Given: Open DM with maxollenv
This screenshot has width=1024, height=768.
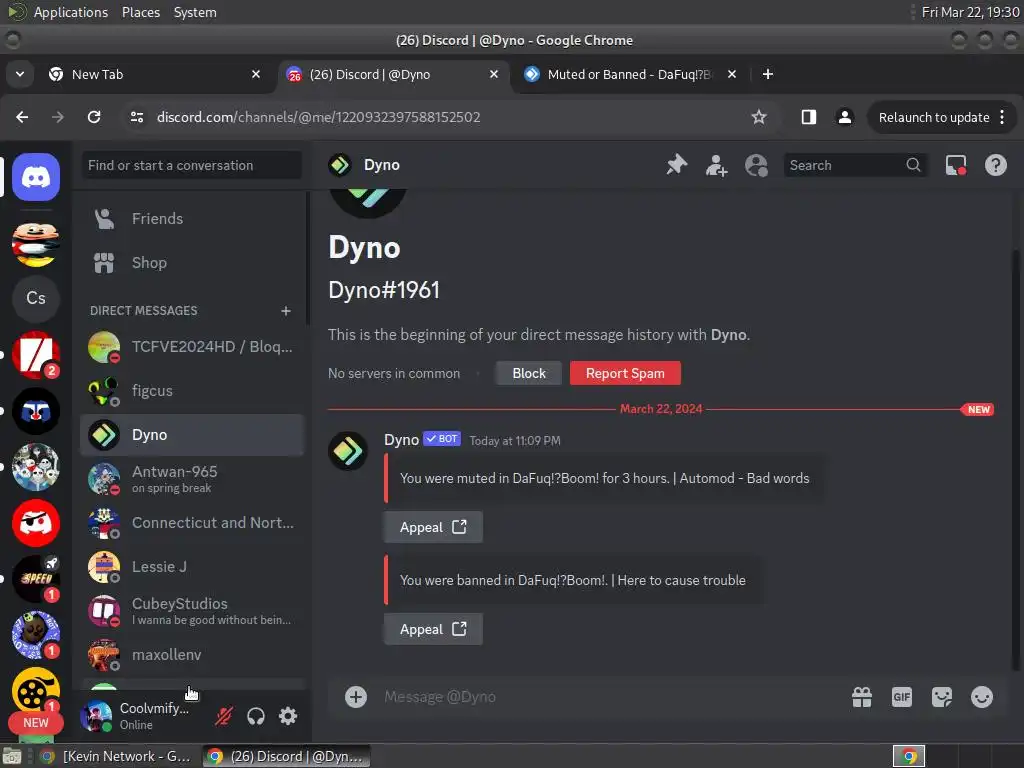Looking at the screenshot, I should point(192,655).
